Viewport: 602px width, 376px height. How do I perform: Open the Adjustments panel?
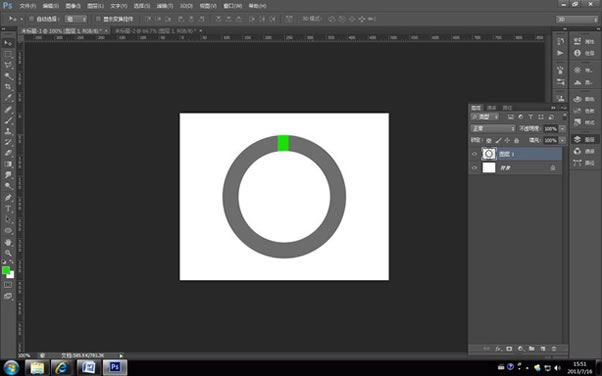(x=584, y=70)
